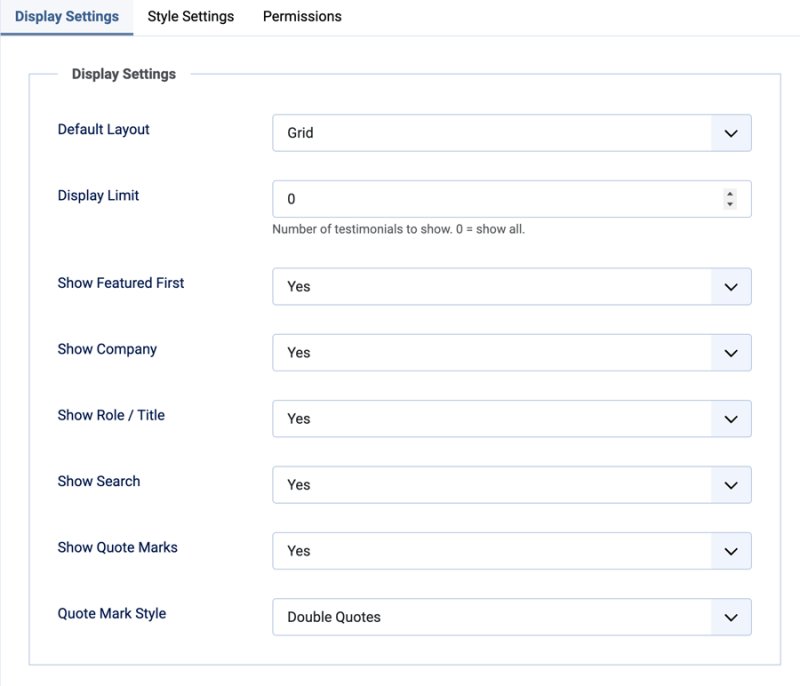
Task: Open the Show Company dropdown
Action: (x=512, y=352)
